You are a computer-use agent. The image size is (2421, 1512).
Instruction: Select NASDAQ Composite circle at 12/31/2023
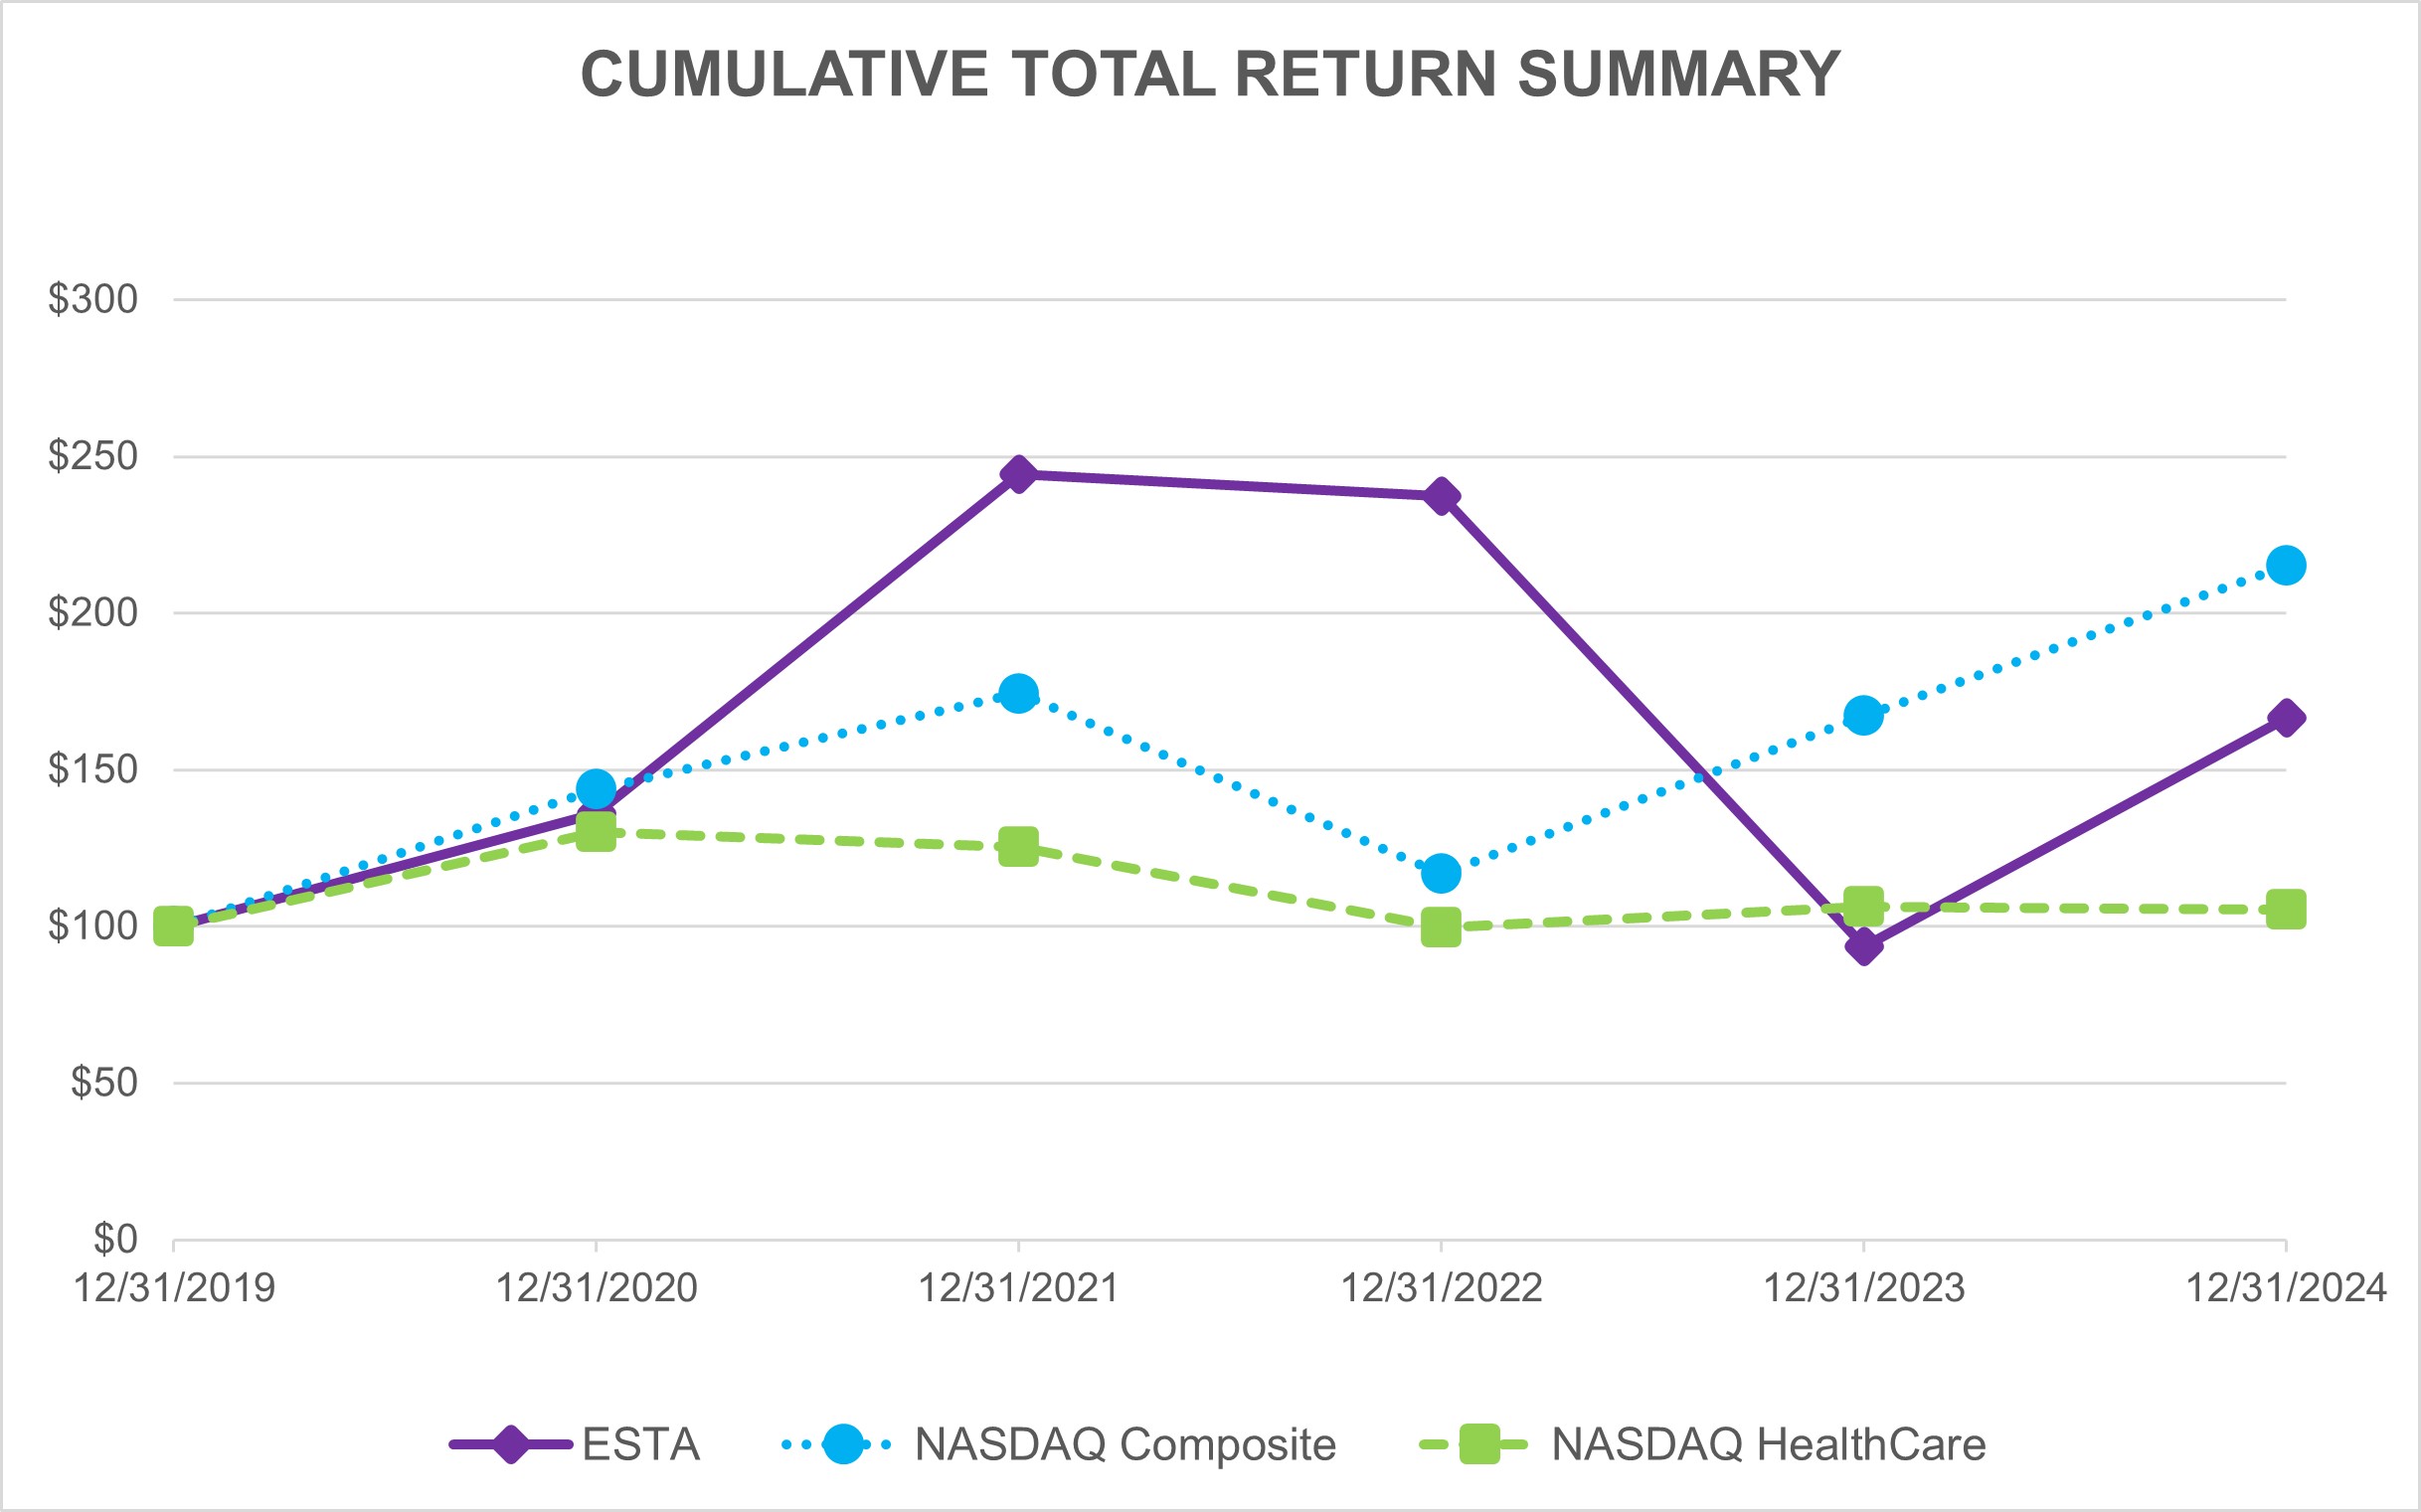(1863, 715)
